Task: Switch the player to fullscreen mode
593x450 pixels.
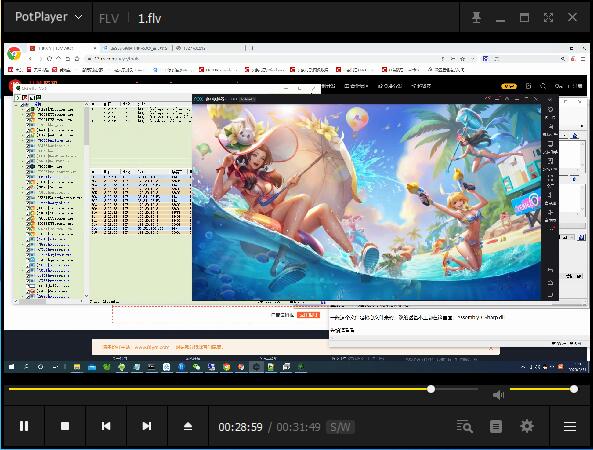Action: [x=548, y=17]
